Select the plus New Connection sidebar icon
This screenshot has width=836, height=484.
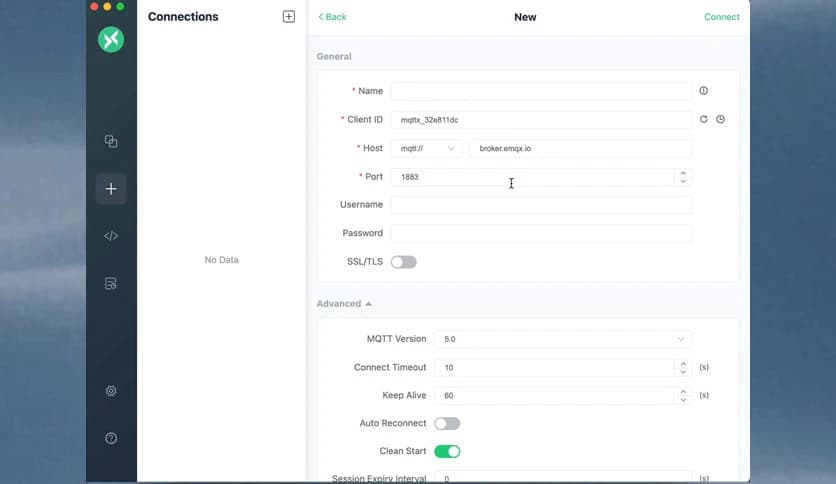[x=111, y=188]
